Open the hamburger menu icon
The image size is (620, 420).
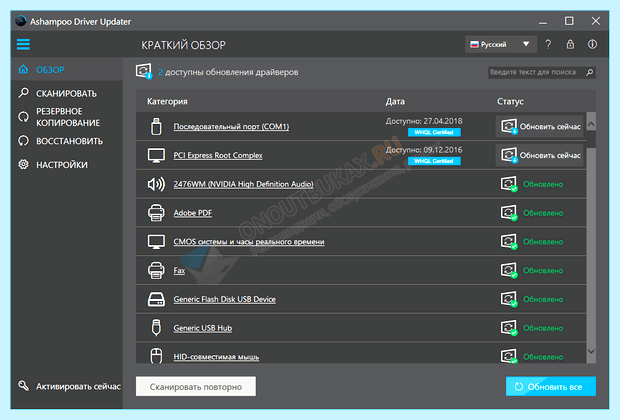[x=23, y=44]
